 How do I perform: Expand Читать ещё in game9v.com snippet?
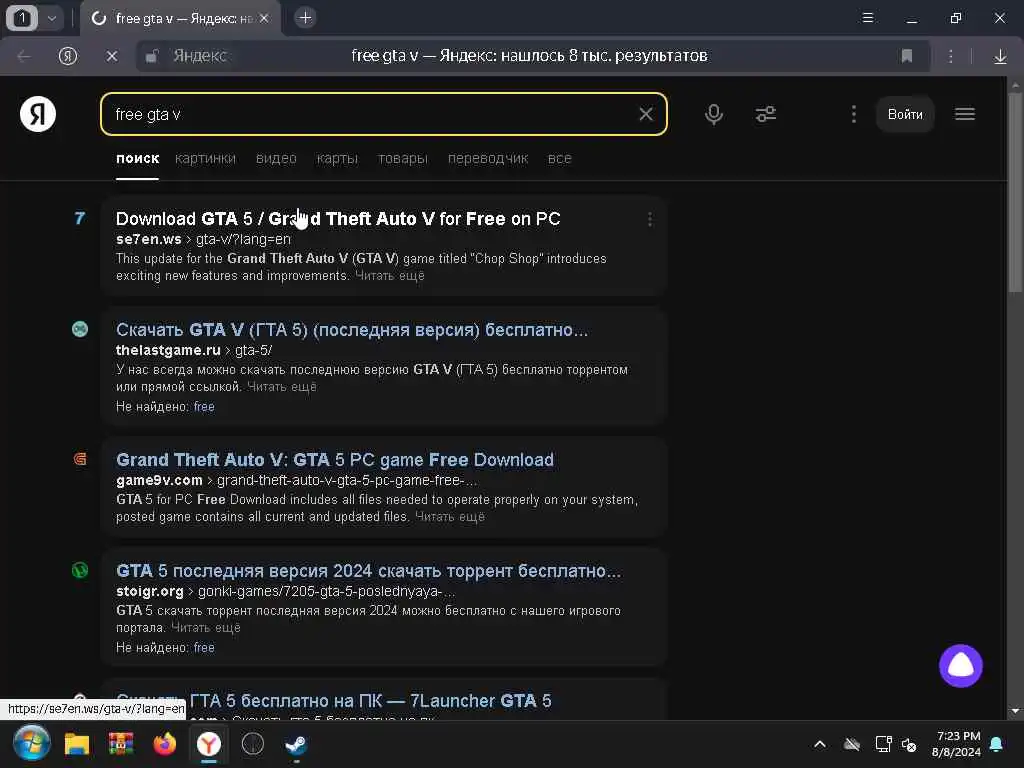[450, 517]
